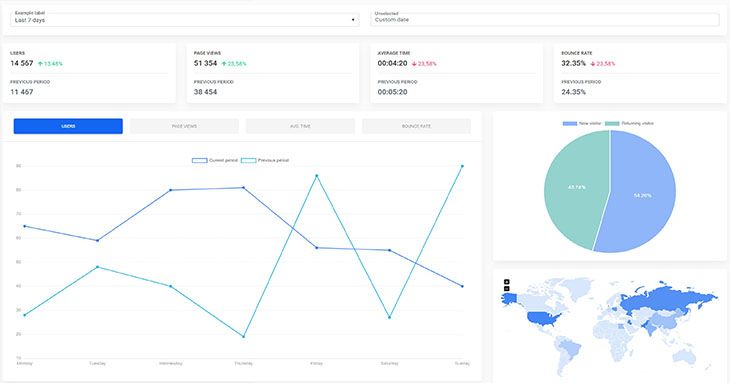Screen dimensions: 730x383
Task: Select the Users chart tab
Action: tap(68, 126)
